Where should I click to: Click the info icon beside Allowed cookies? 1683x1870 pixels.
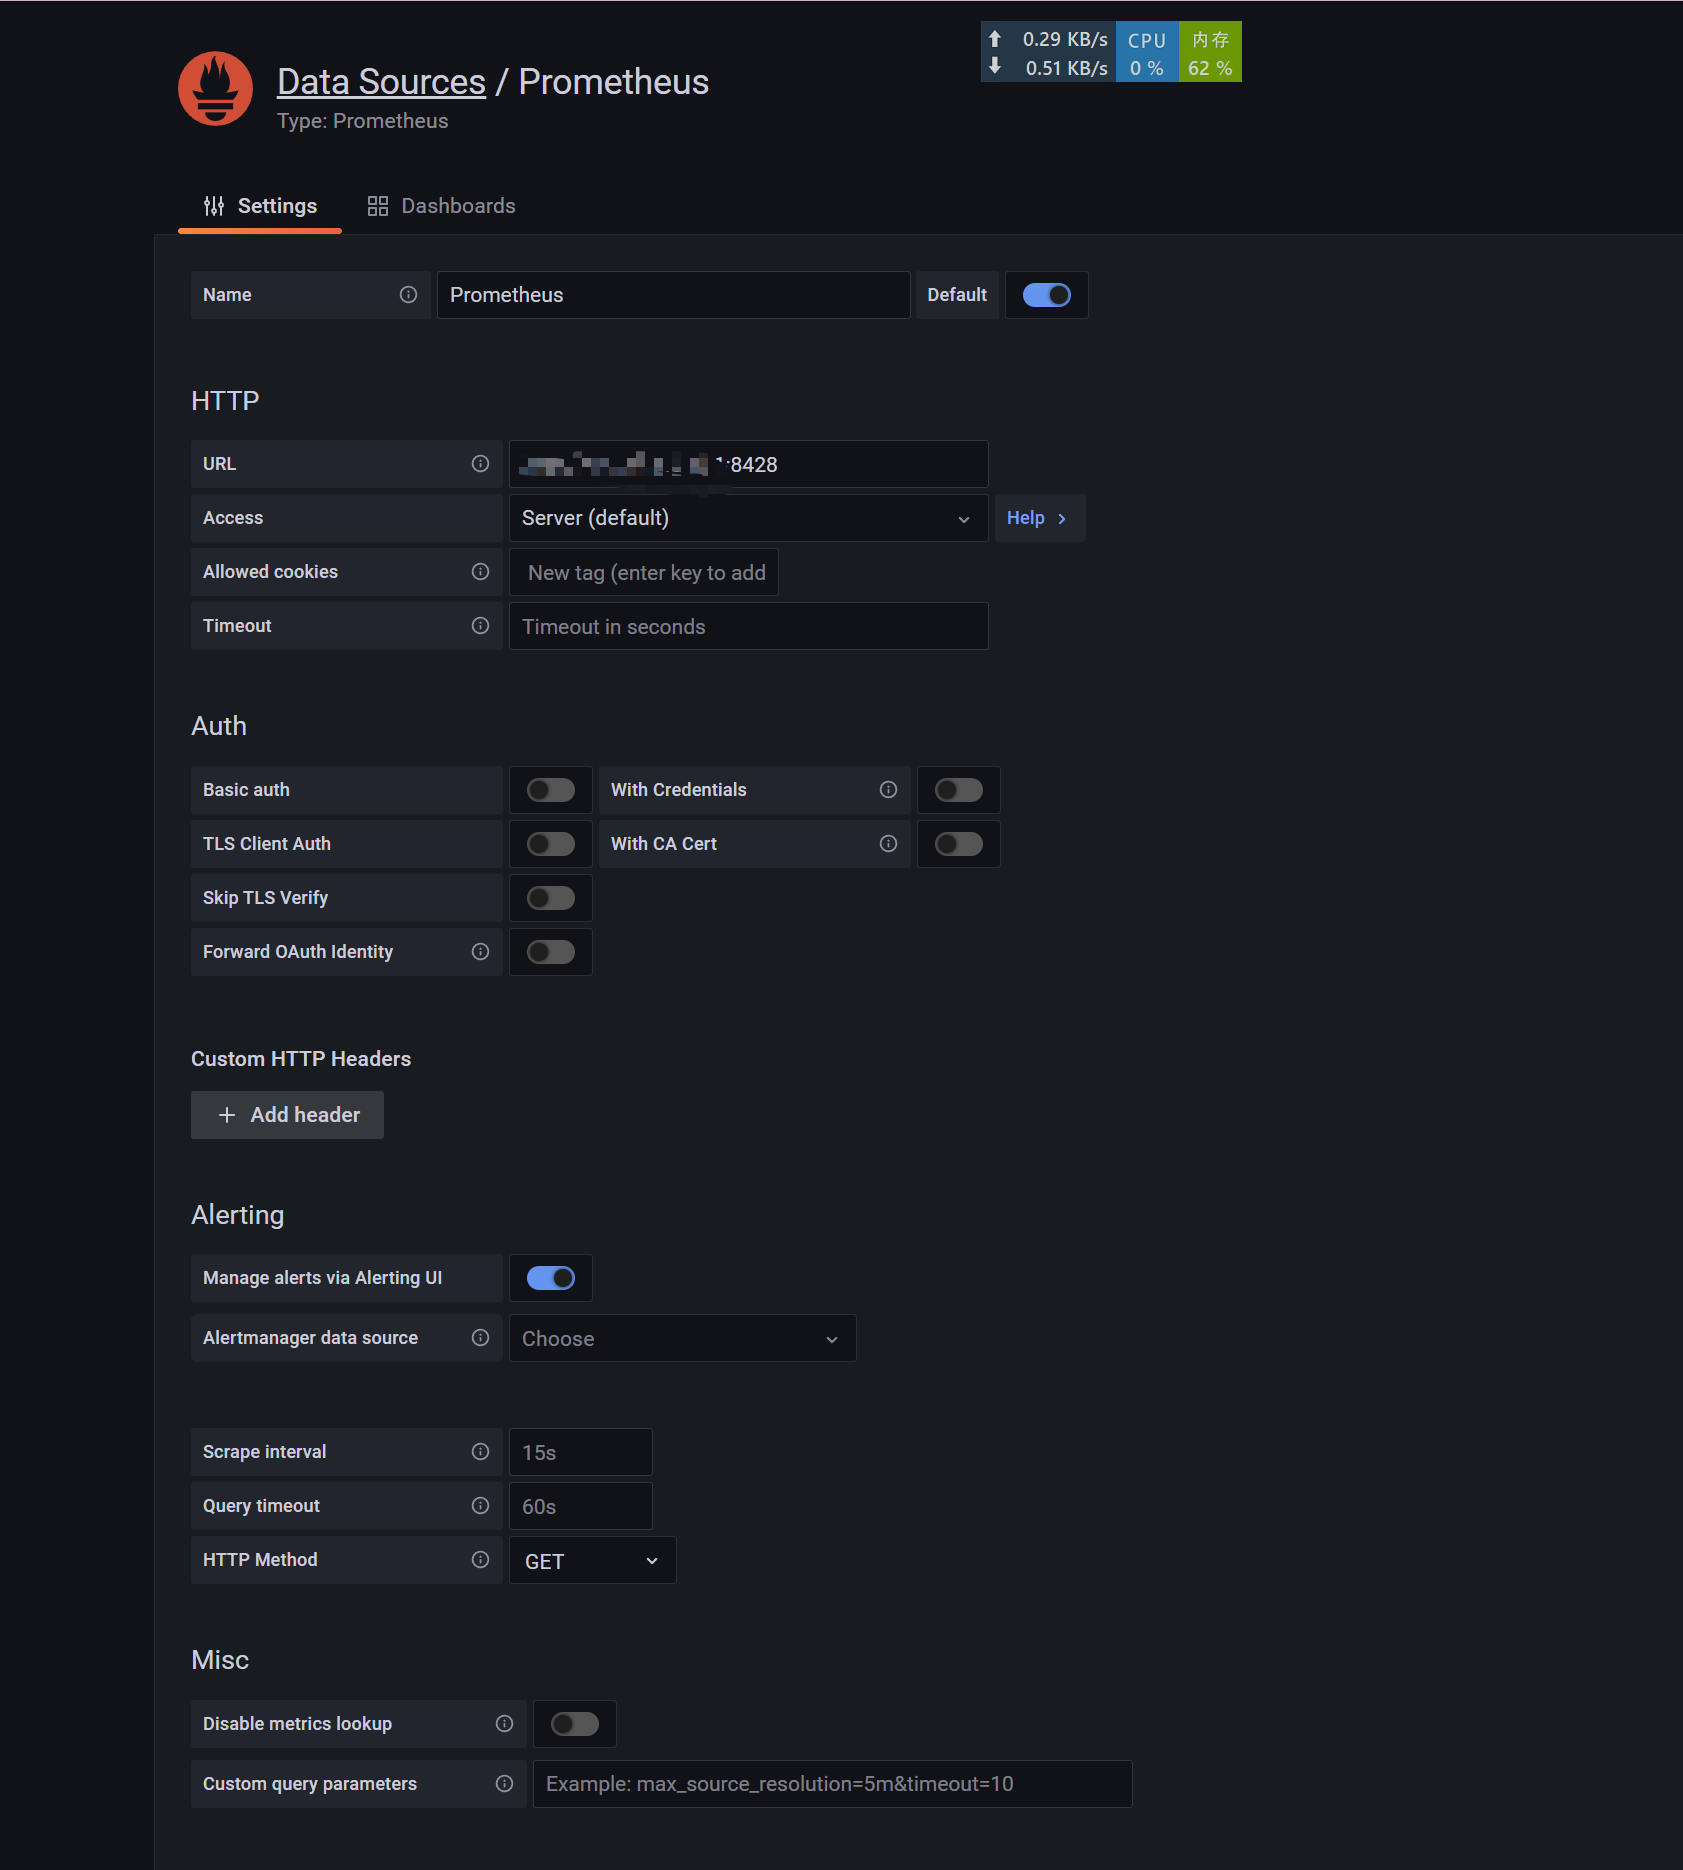(480, 572)
